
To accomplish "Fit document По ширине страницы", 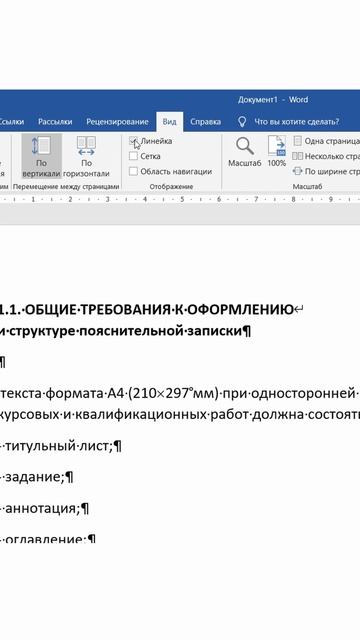I will click(327, 171).
